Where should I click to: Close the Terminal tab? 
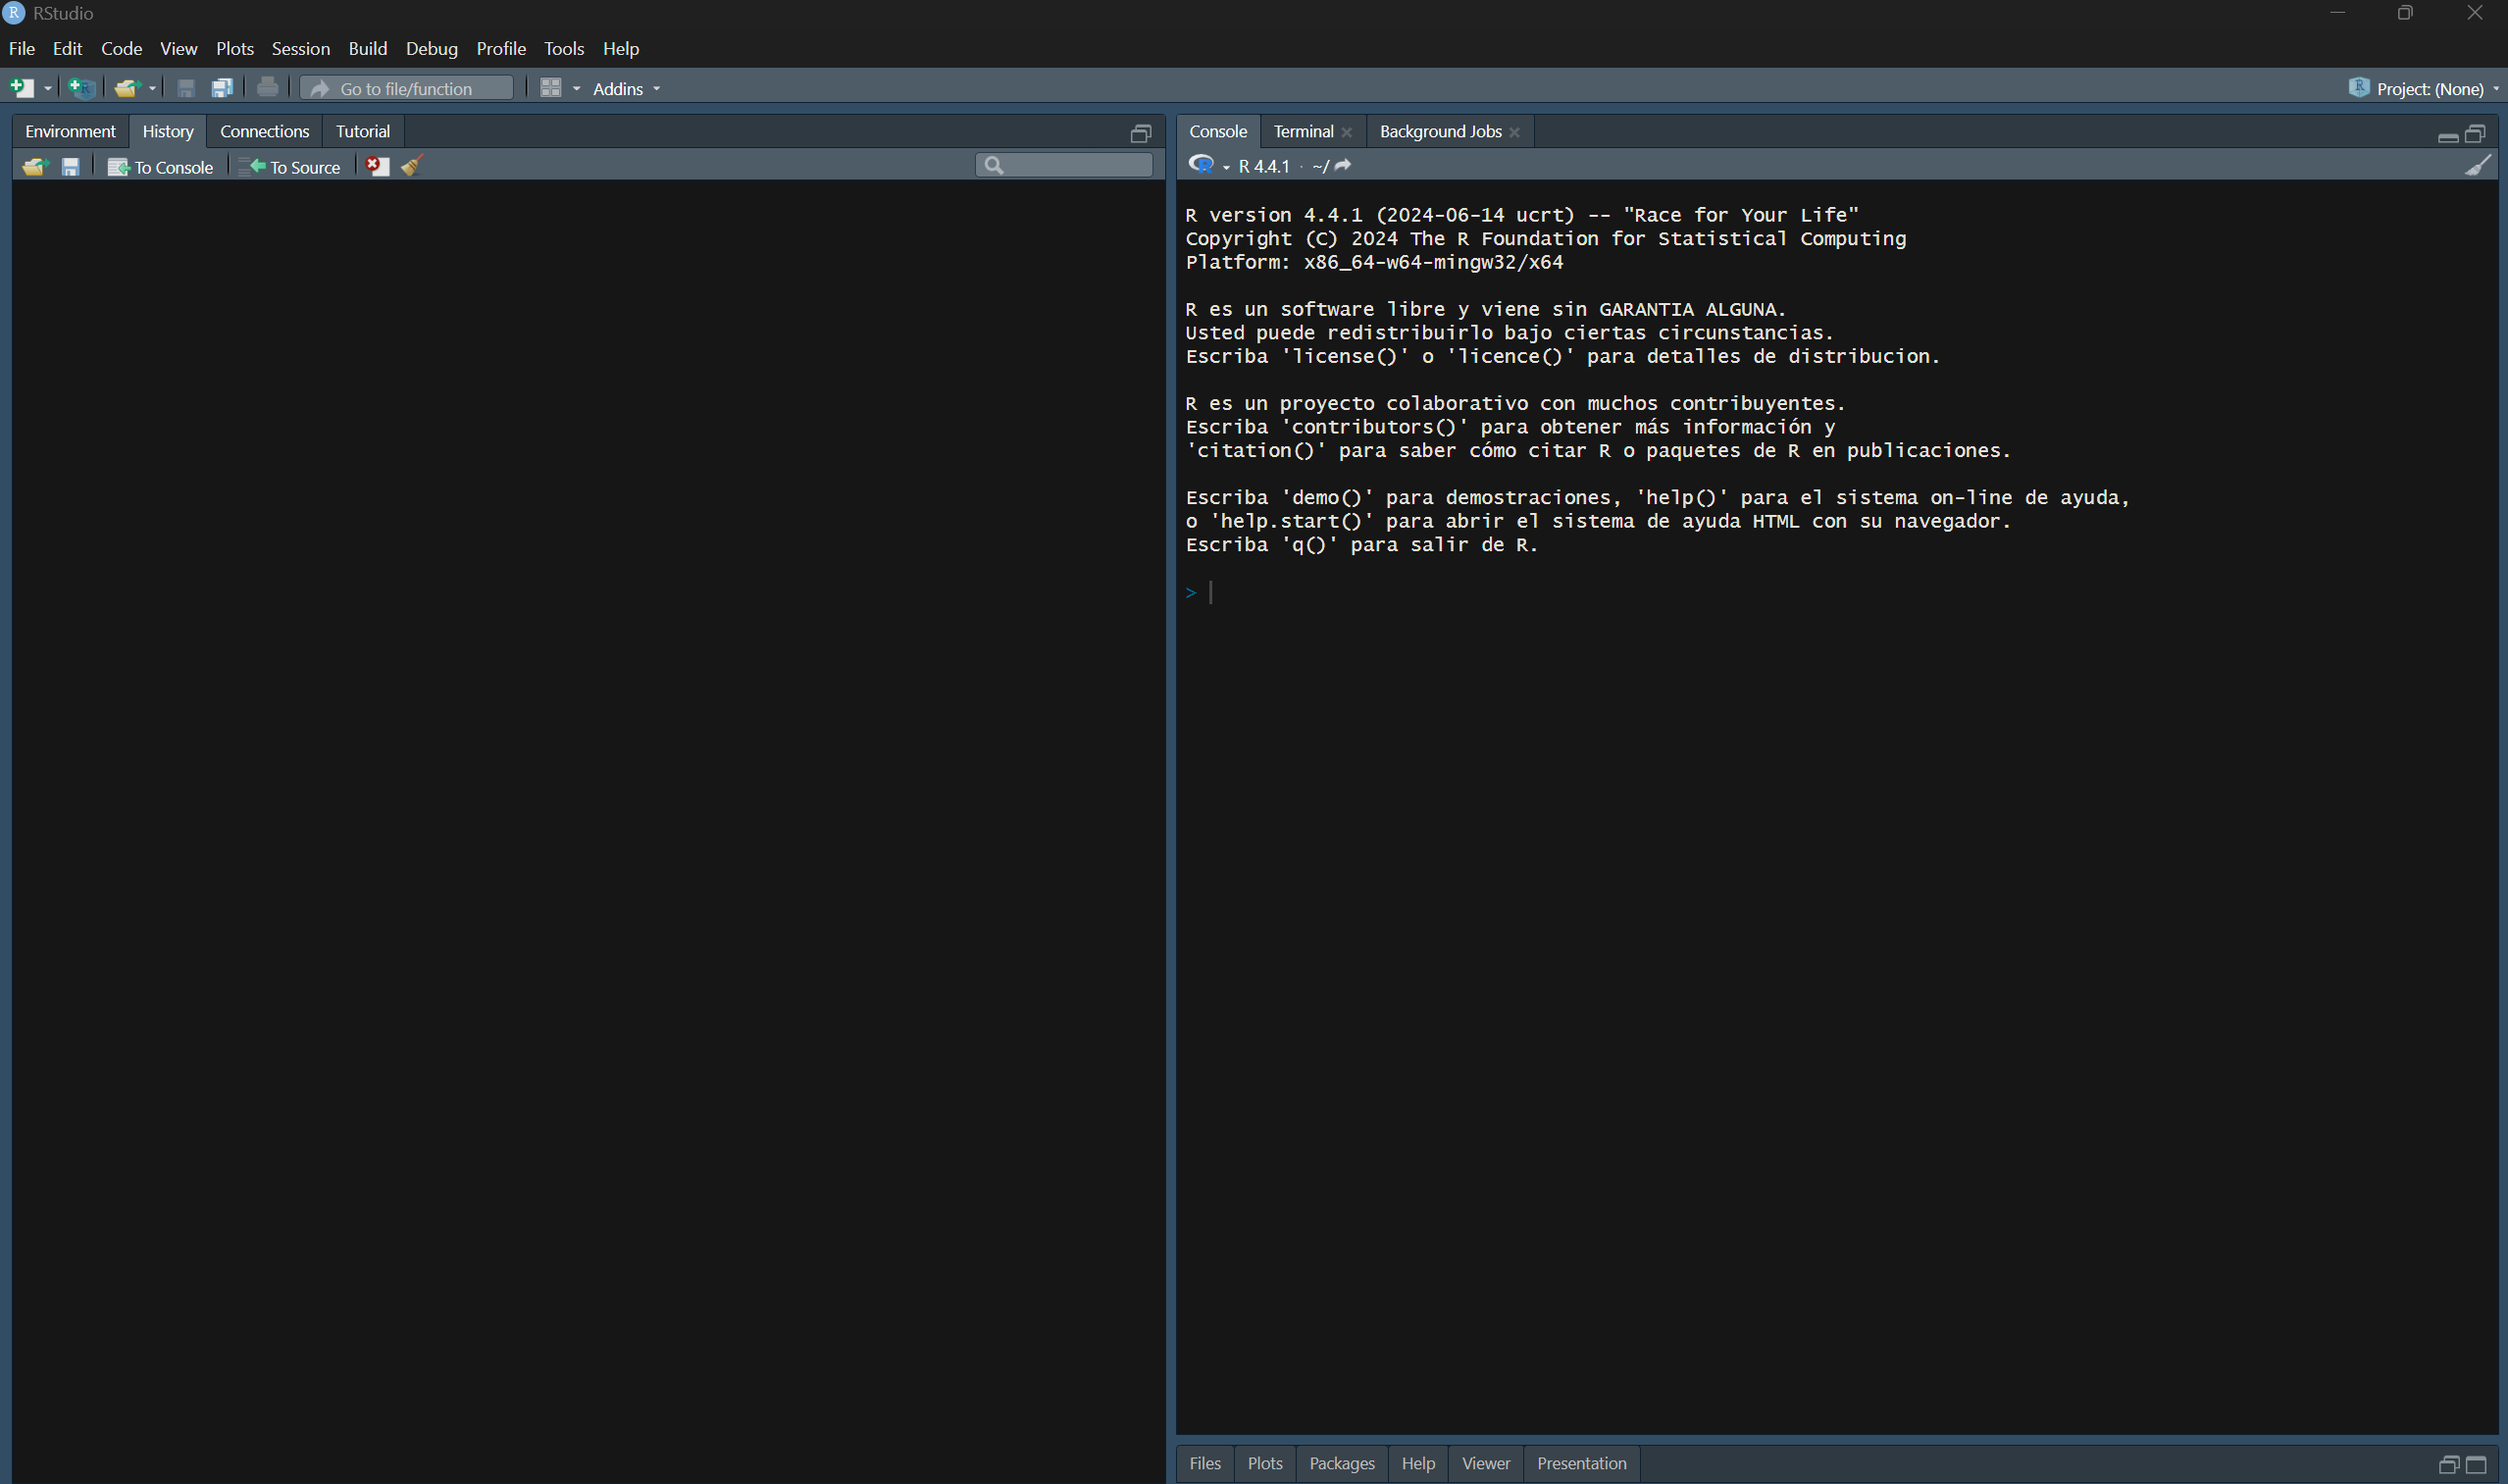click(1347, 132)
